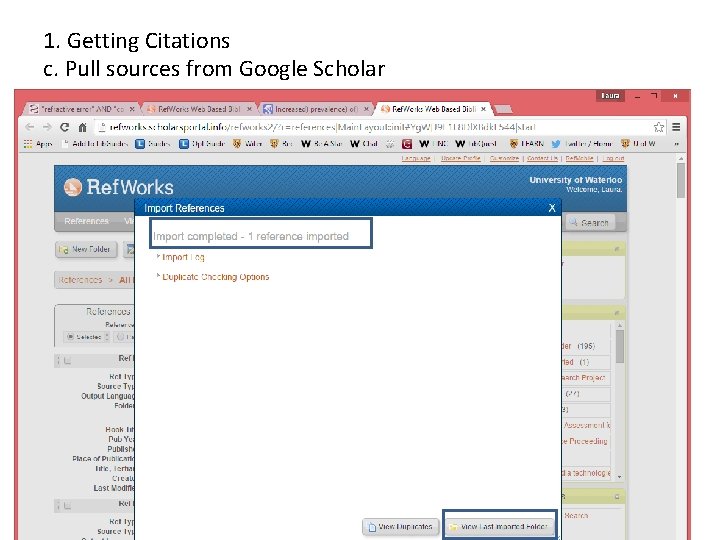Open the References menu in RefWorks
Image resolution: width=720 pixels, height=540 pixels.
(86, 221)
